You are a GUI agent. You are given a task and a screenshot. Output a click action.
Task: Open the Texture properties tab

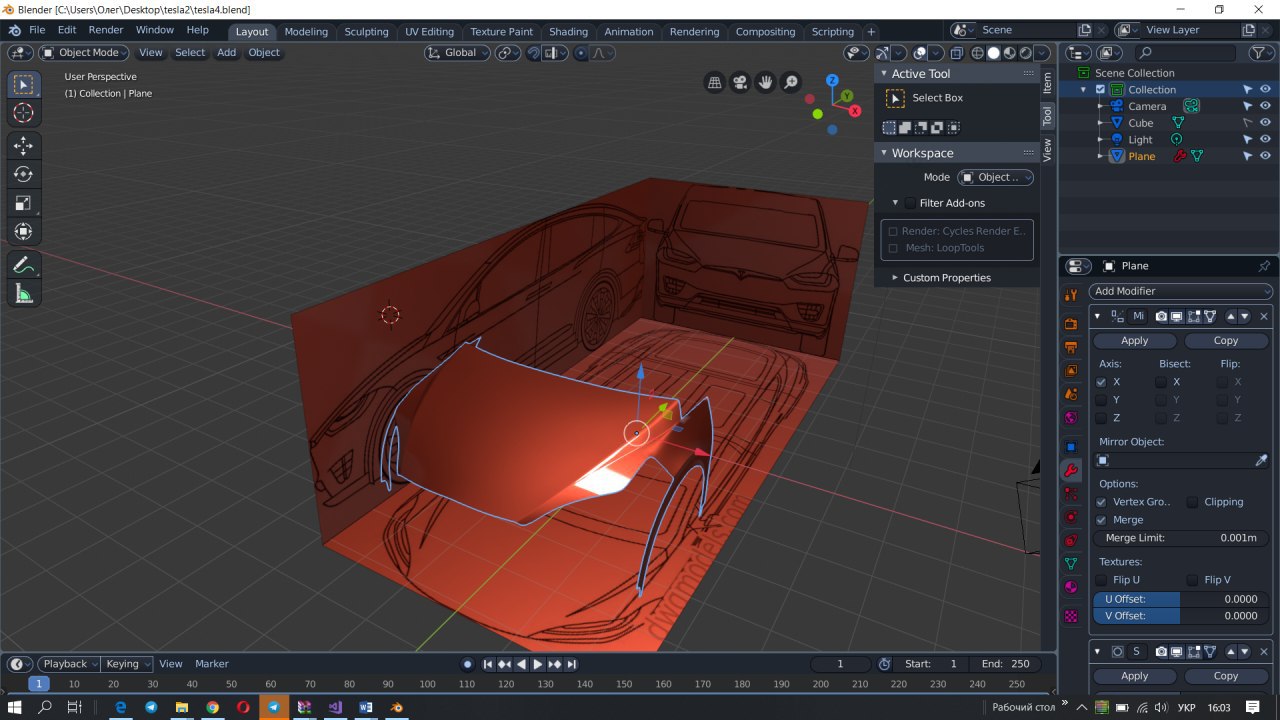click(x=1071, y=616)
